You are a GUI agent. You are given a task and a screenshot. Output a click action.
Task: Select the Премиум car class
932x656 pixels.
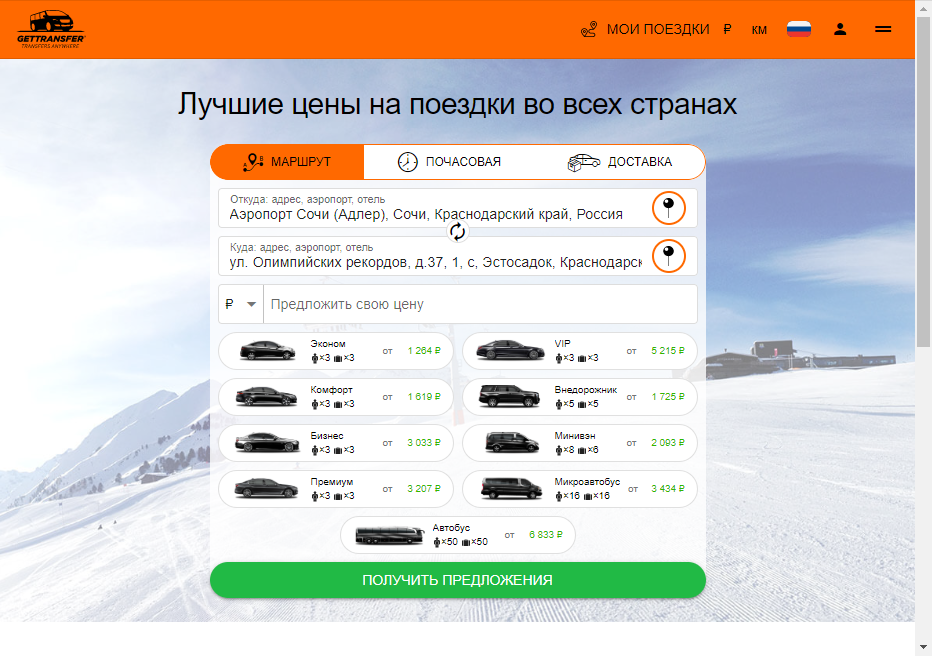(x=336, y=488)
